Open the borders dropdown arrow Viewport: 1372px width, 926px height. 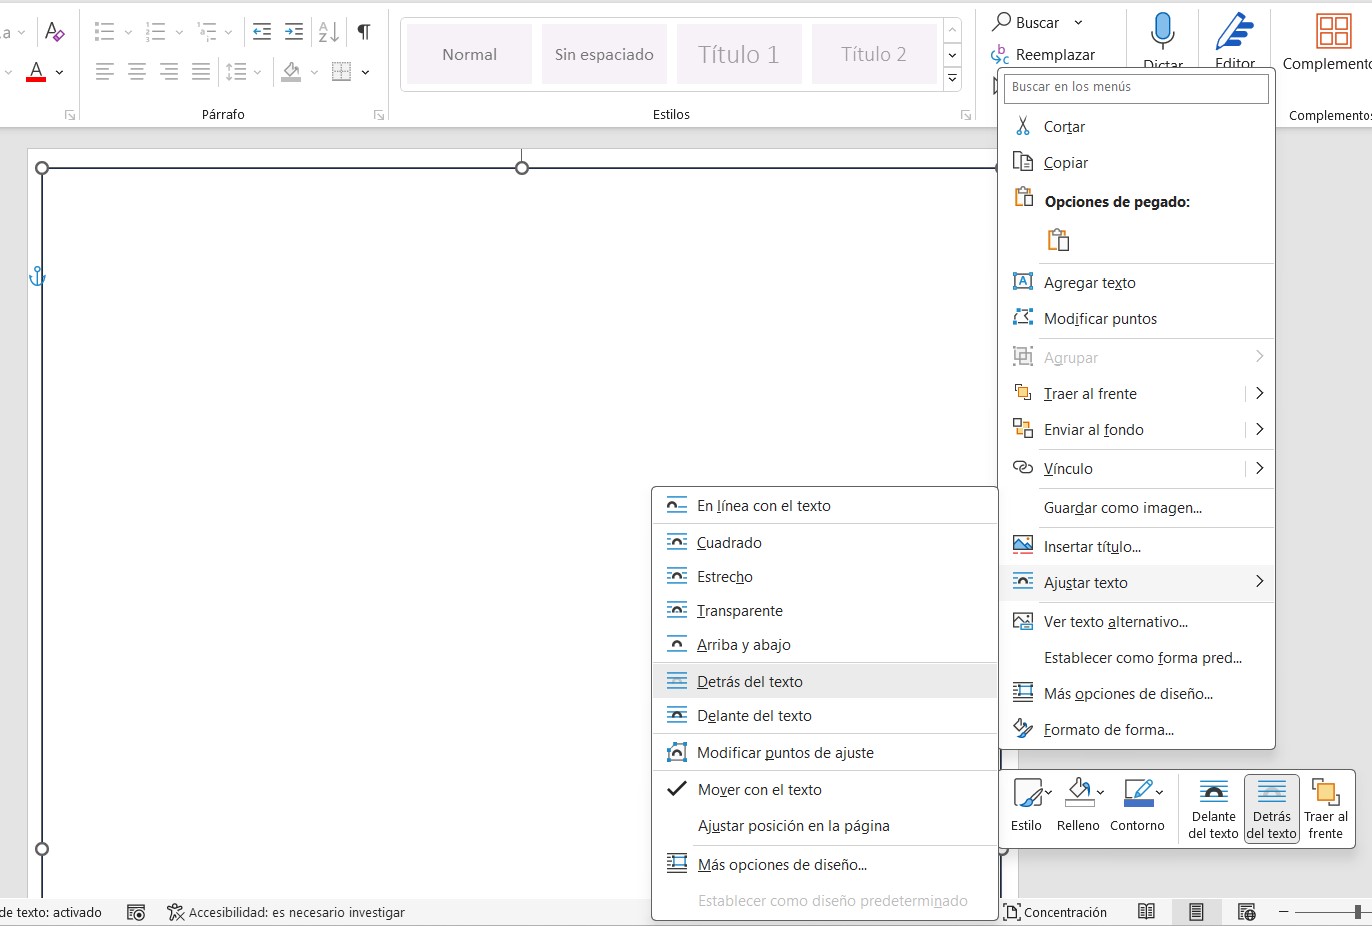tap(365, 72)
